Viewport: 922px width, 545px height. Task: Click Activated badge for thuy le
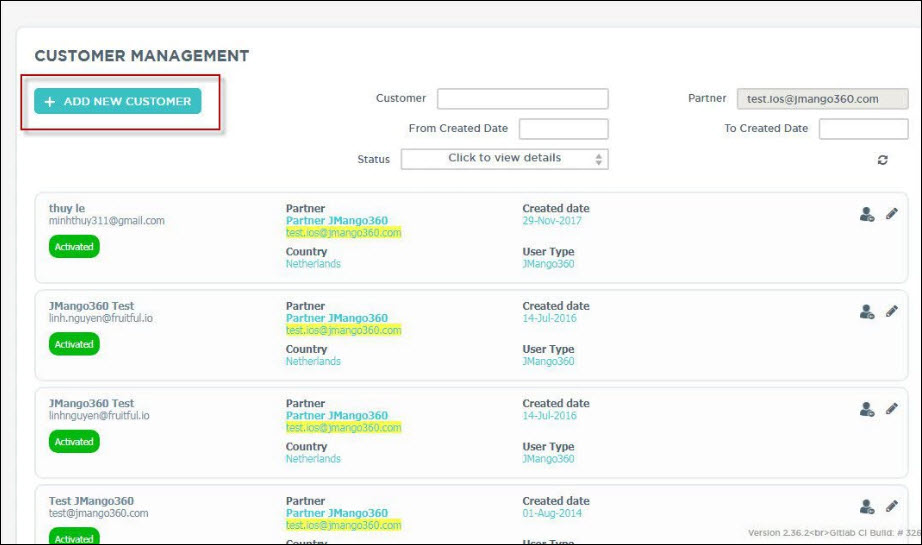pos(74,246)
